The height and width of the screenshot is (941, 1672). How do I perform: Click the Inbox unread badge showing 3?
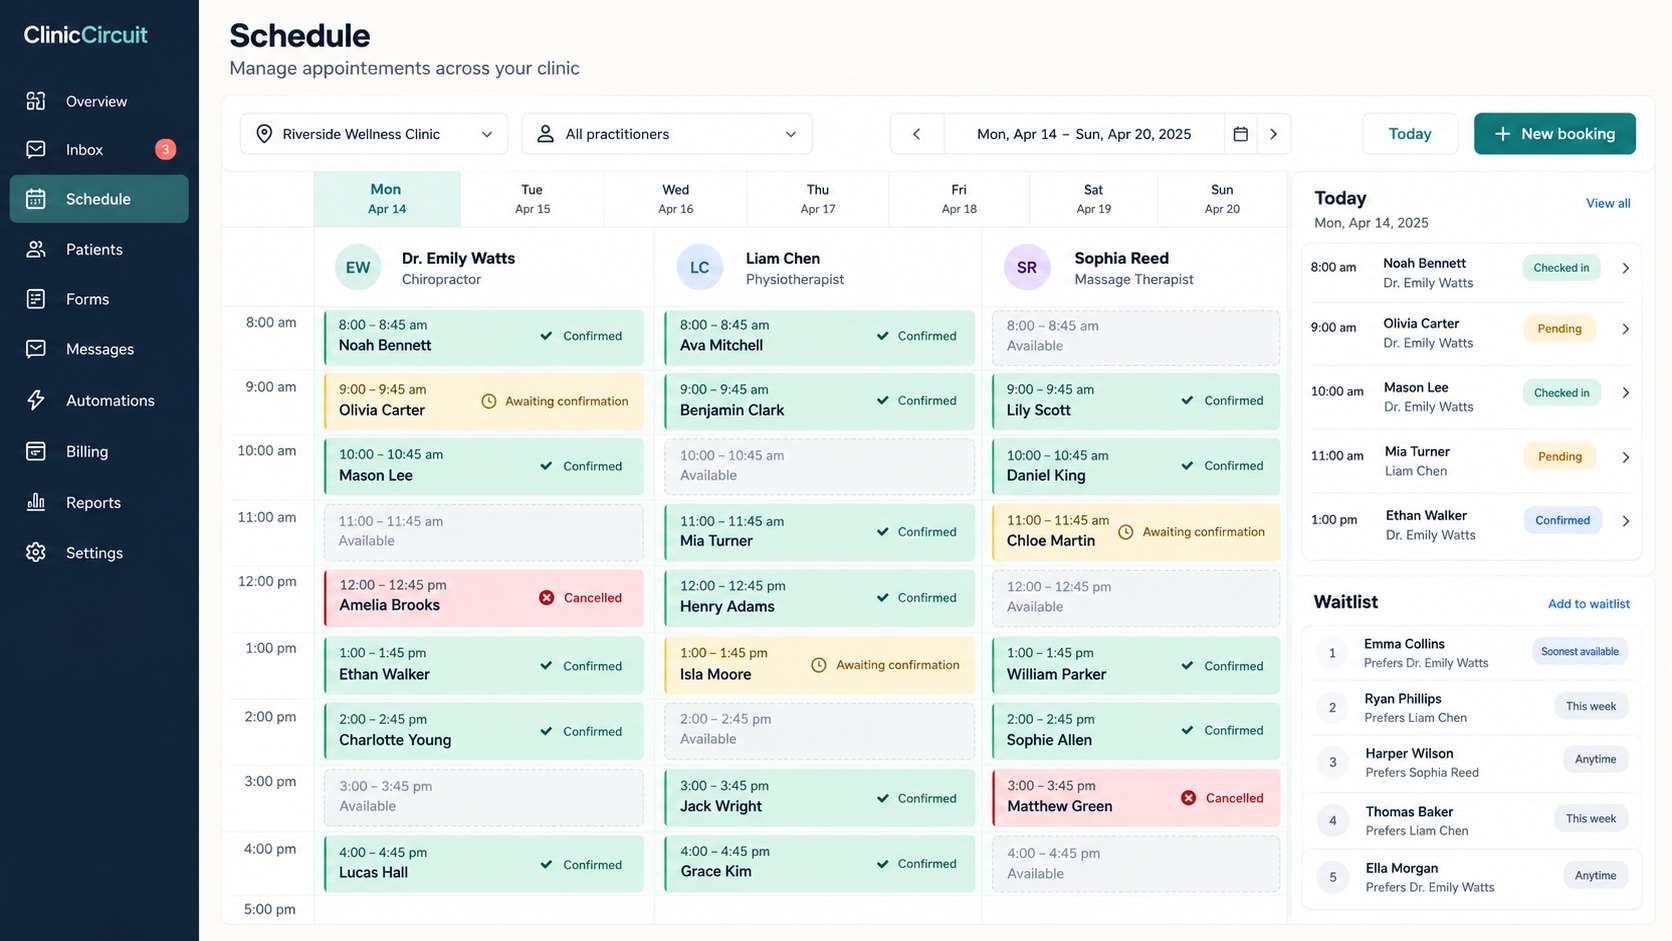click(165, 149)
